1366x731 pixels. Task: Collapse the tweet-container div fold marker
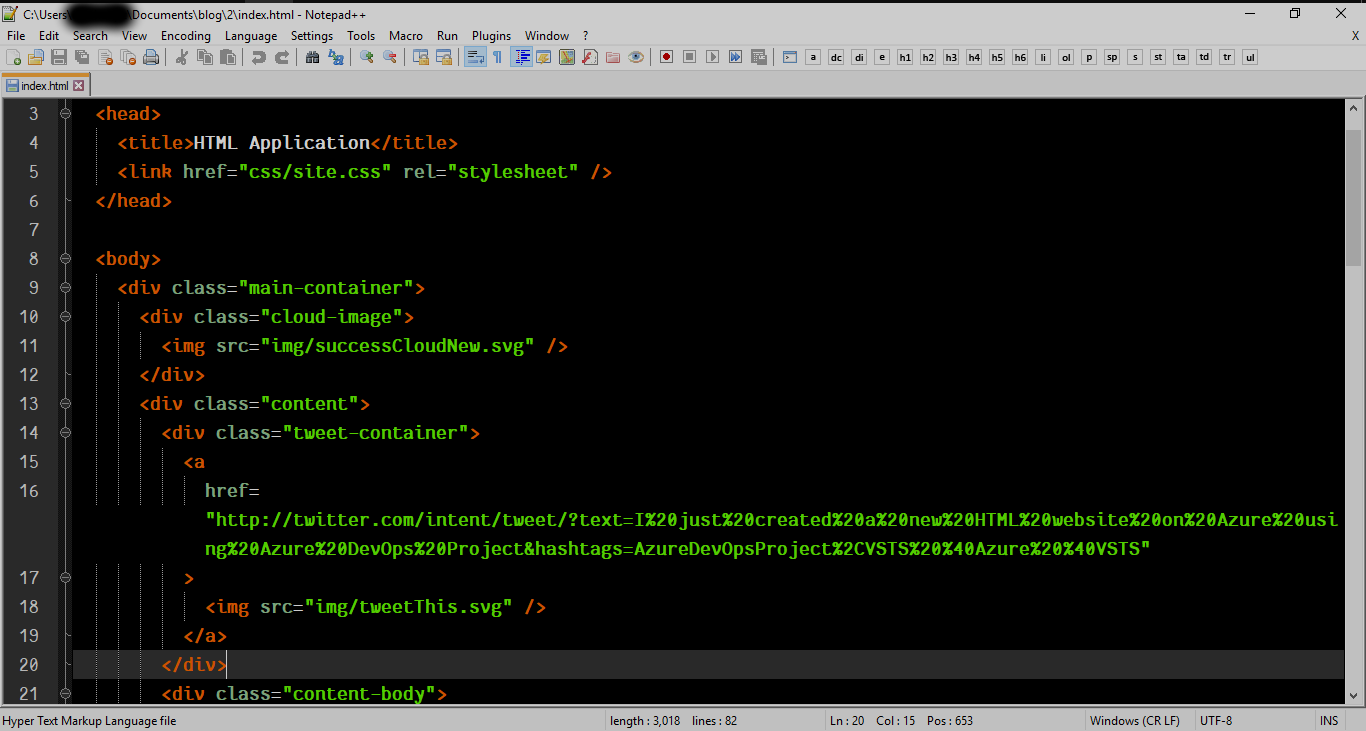(65, 432)
